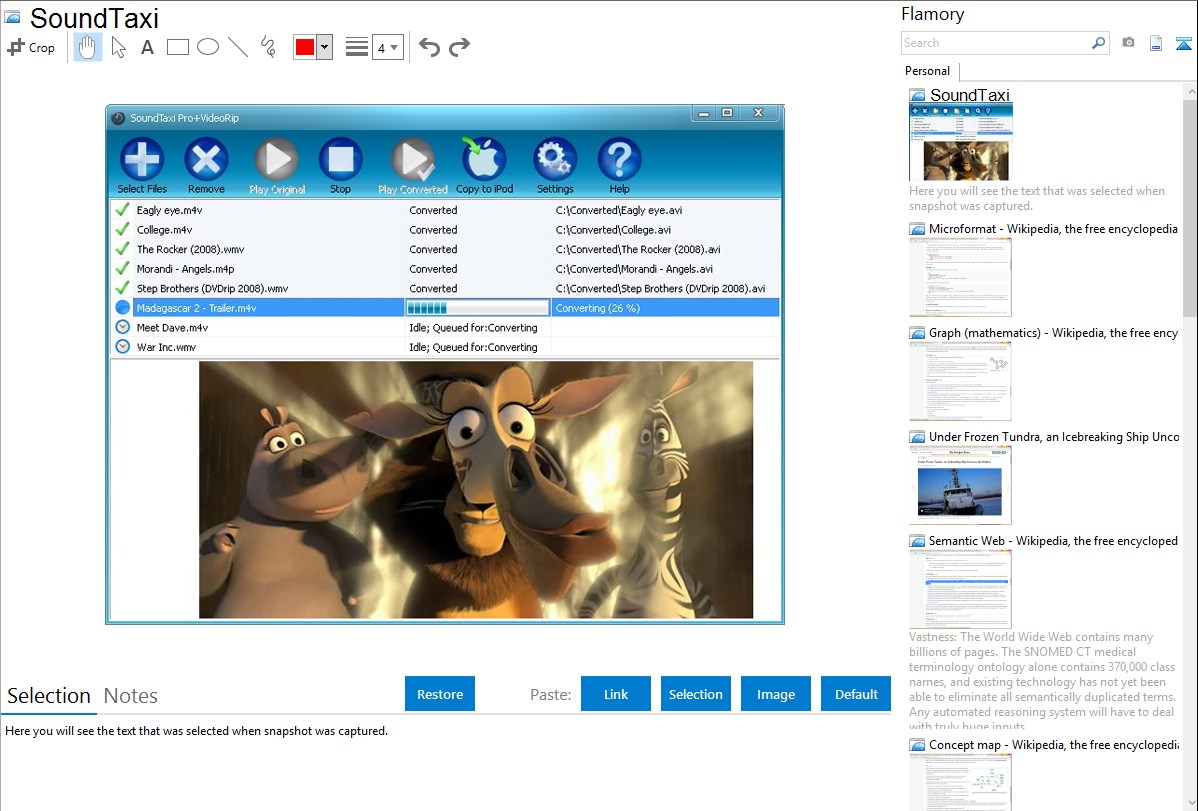Click the Madagascar video preview image
Screen dimensions: 1198x811
[x=476, y=490]
